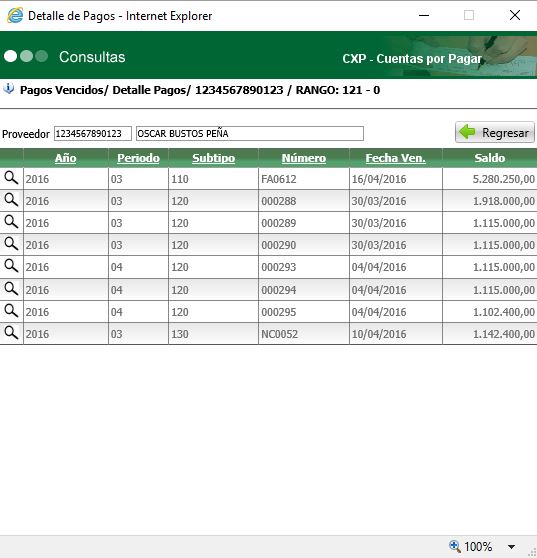The height and width of the screenshot is (558, 537).
Task: Minimize the Detalle de Pagos window
Action: coord(424,15)
